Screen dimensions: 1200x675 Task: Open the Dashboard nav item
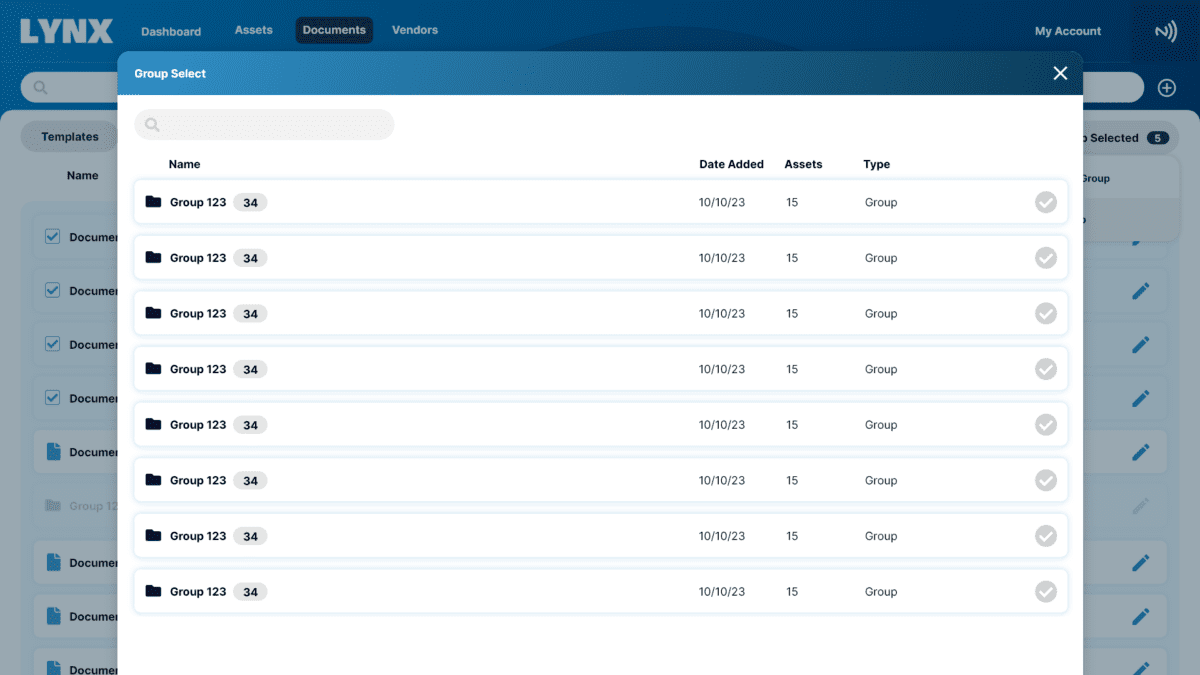pos(171,31)
